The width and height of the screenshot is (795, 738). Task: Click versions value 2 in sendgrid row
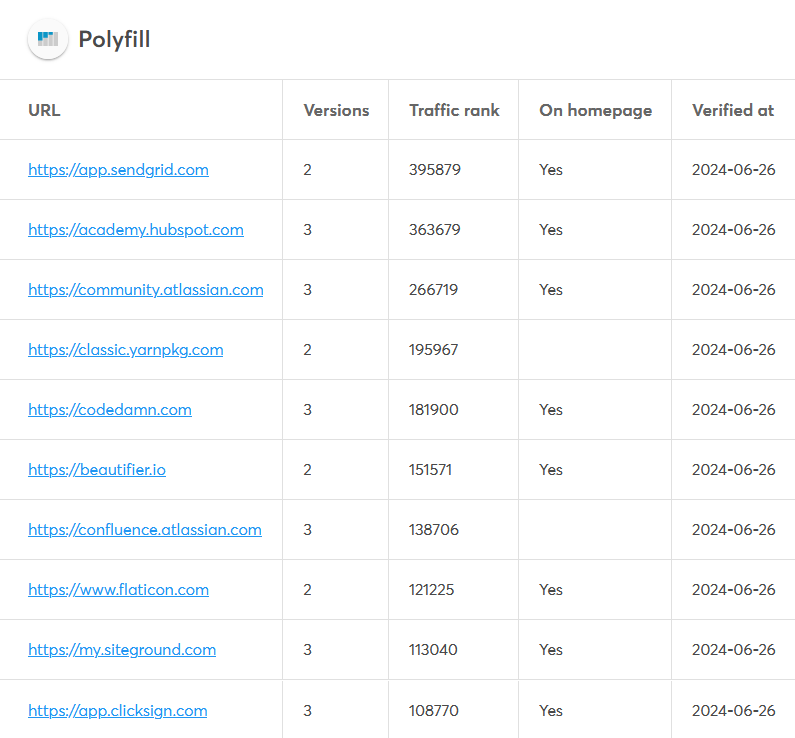307,170
